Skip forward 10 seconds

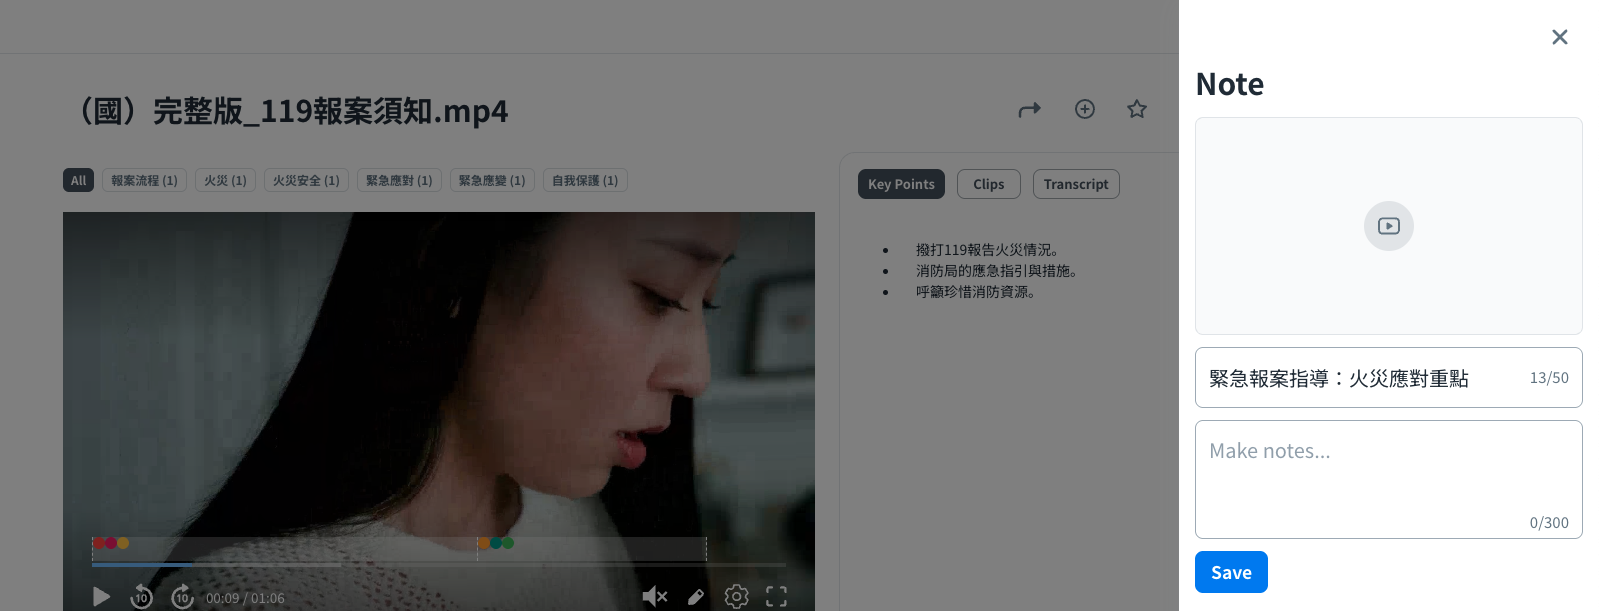[x=182, y=597]
